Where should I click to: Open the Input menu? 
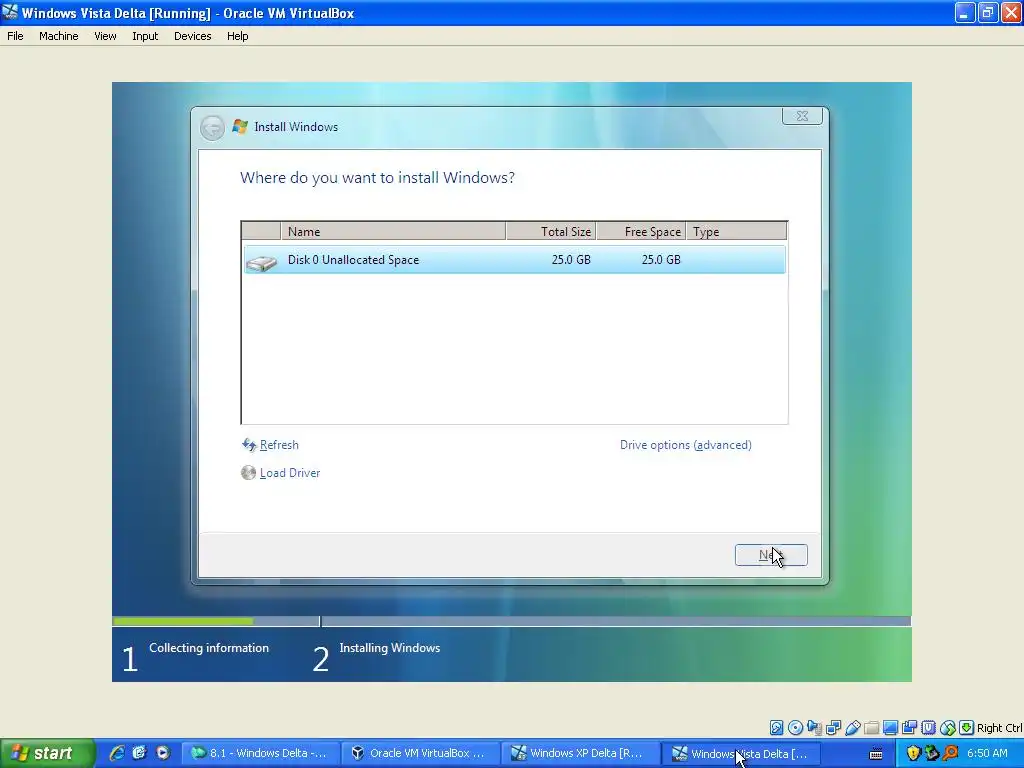(x=145, y=36)
